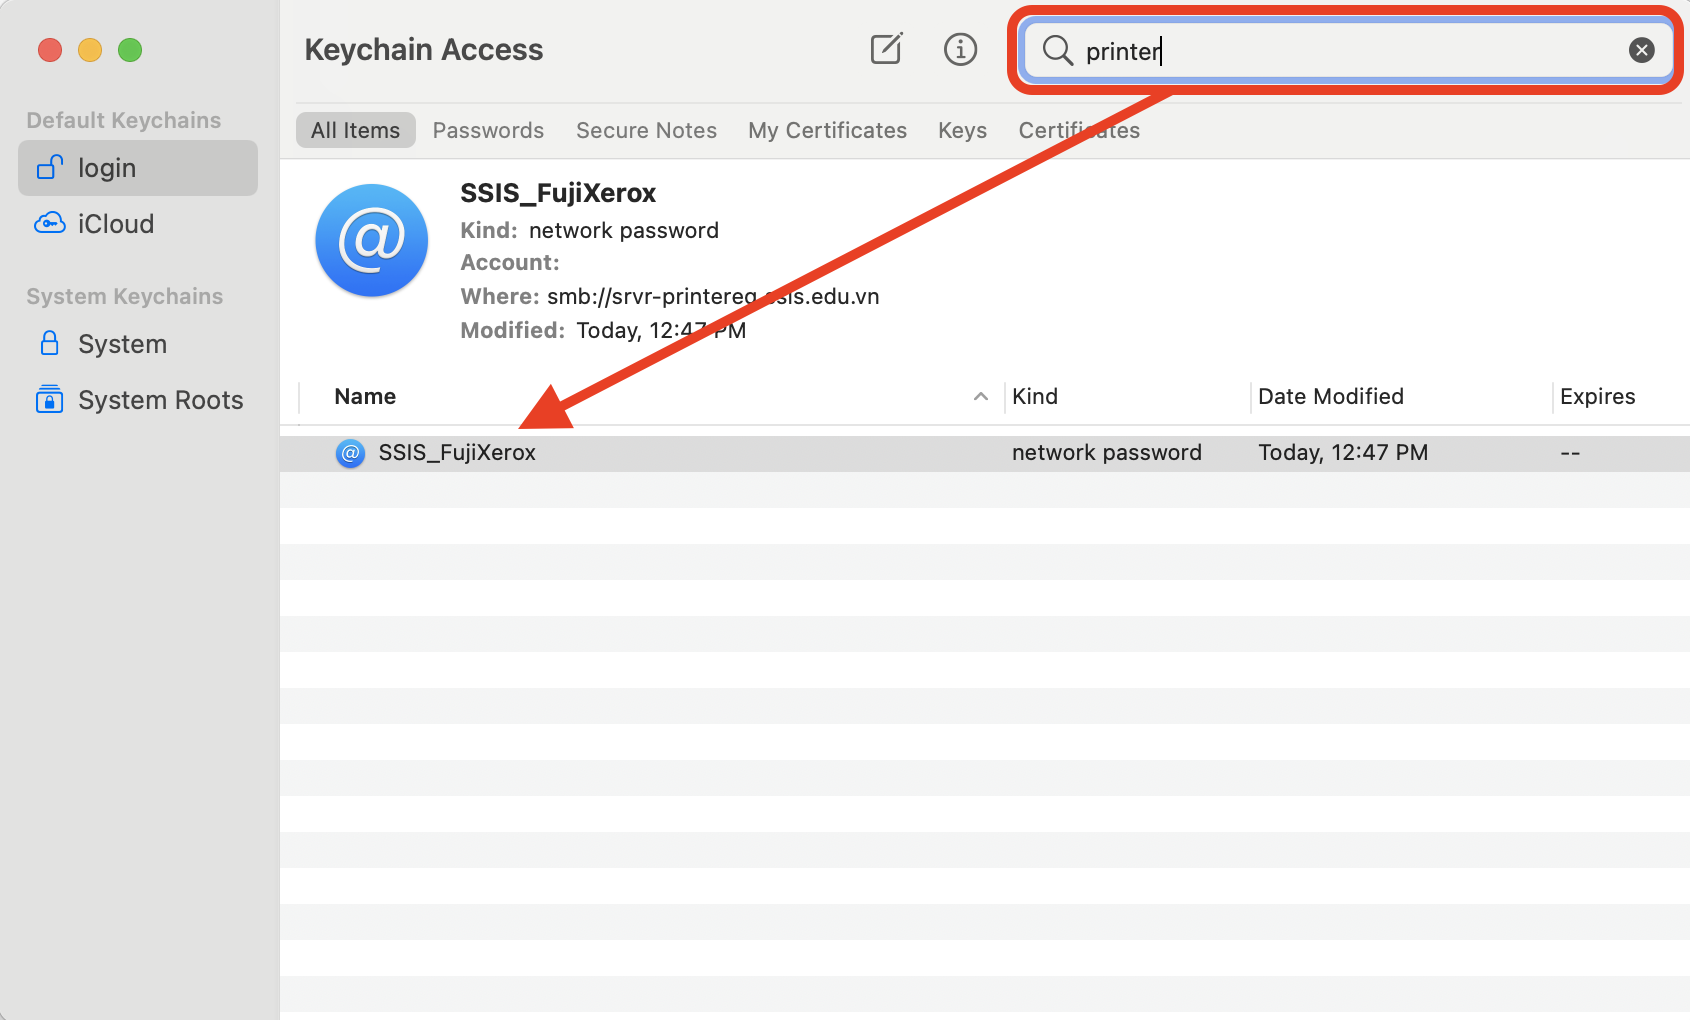Screen dimensions: 1690x1020
Task: Select the All Items tab
Action: point(355,131)
